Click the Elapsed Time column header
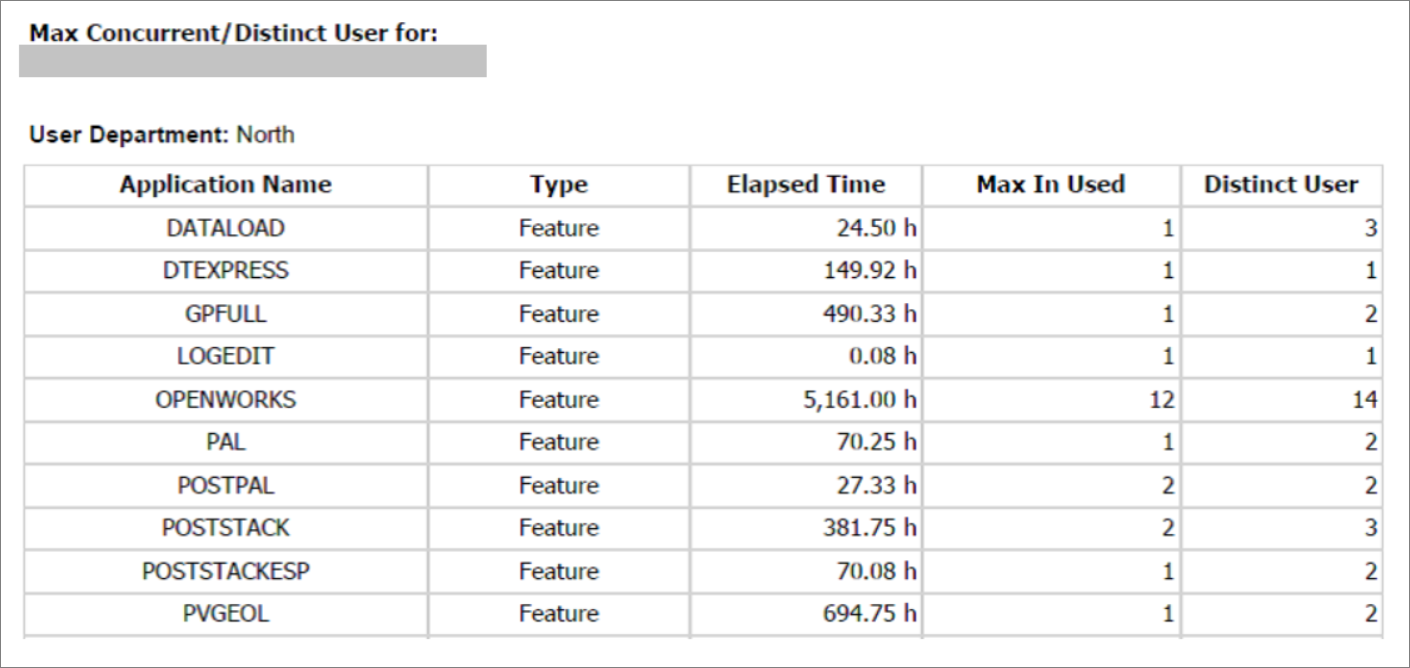 coord(805,185)
